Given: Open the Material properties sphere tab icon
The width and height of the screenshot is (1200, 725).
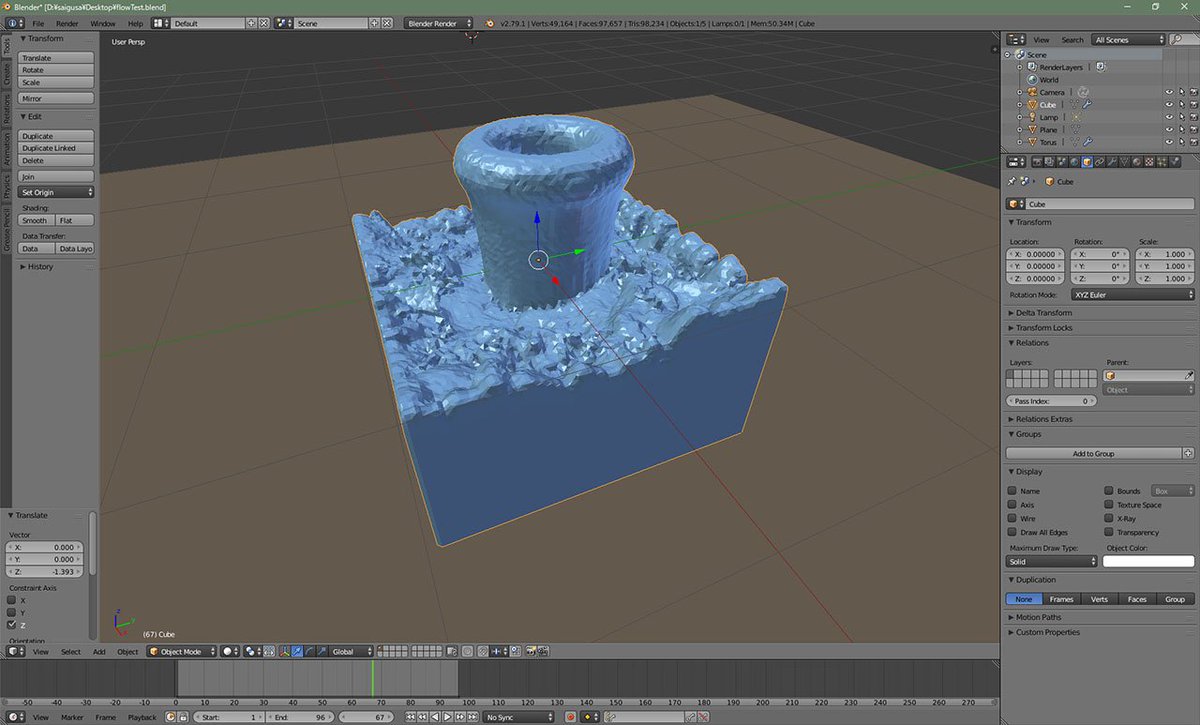Looking at the screenshot, I should tap(1136, 161).
